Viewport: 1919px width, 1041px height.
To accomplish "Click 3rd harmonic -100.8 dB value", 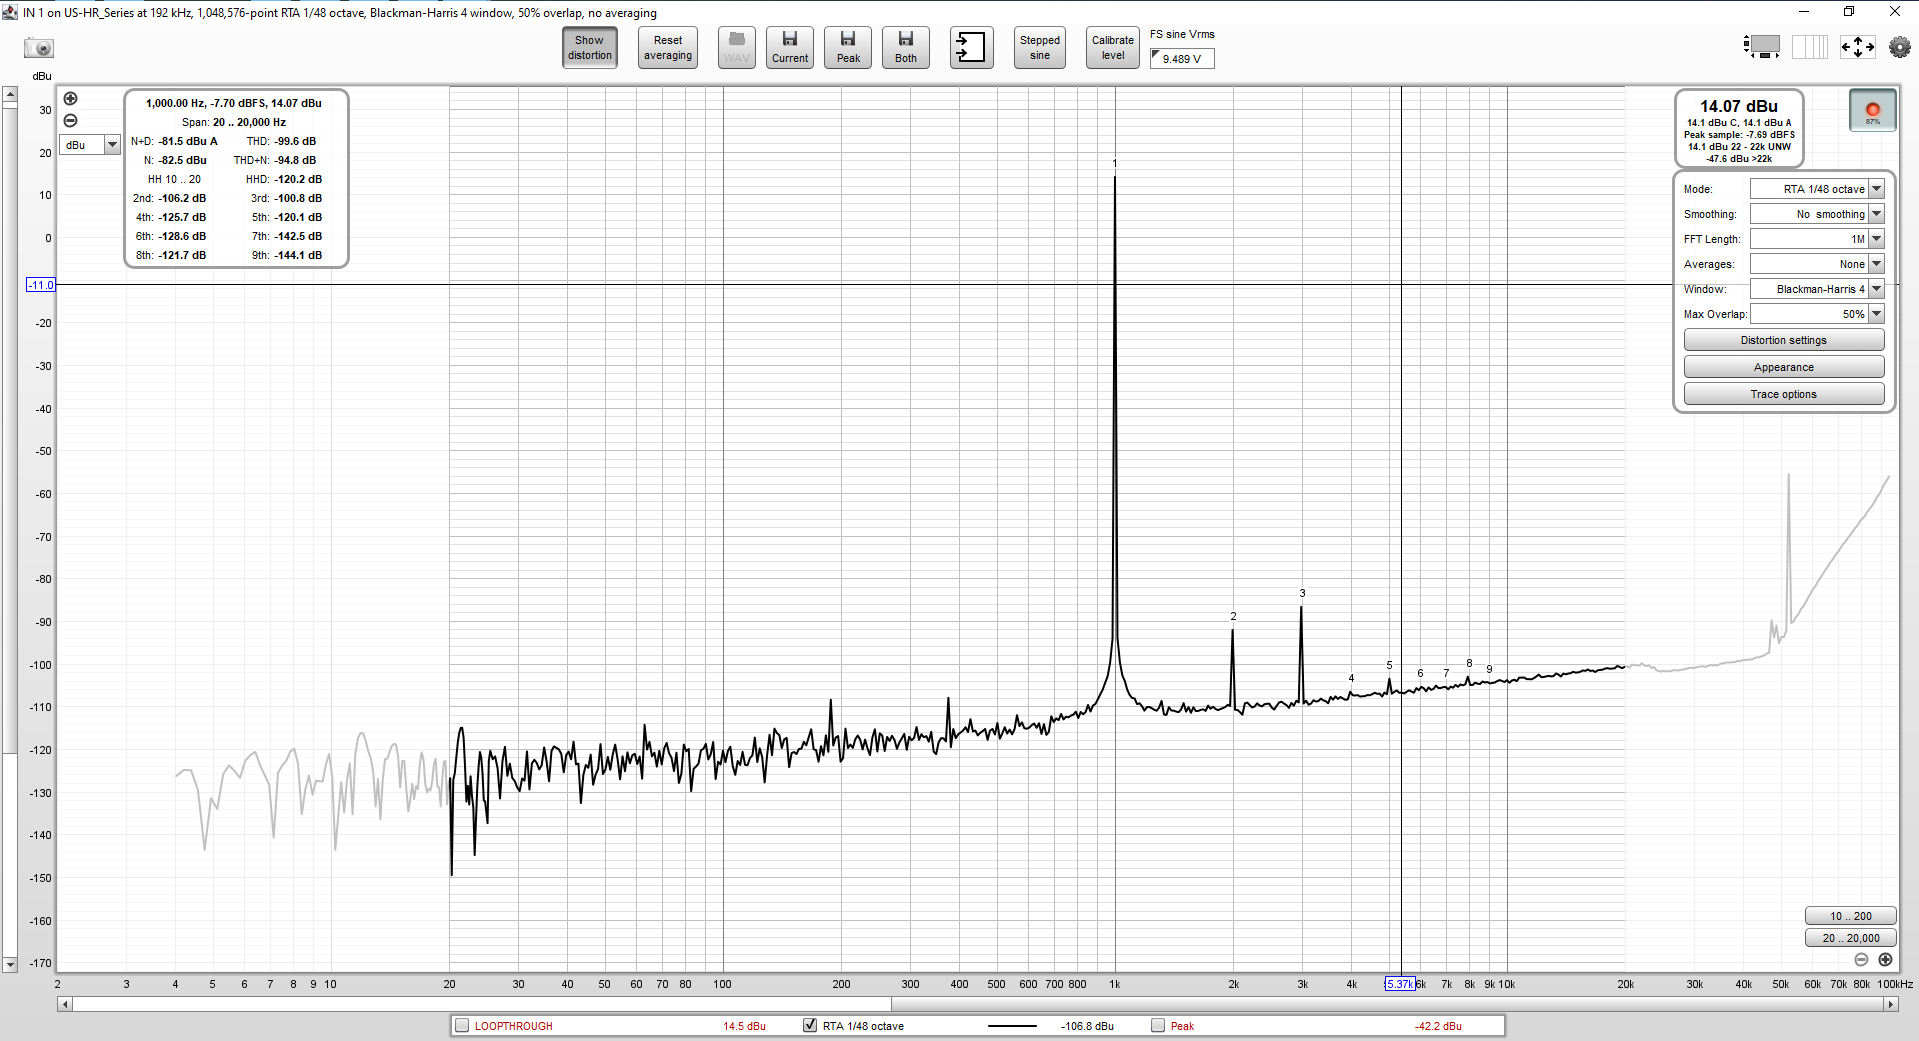I will tap(298, 198).
